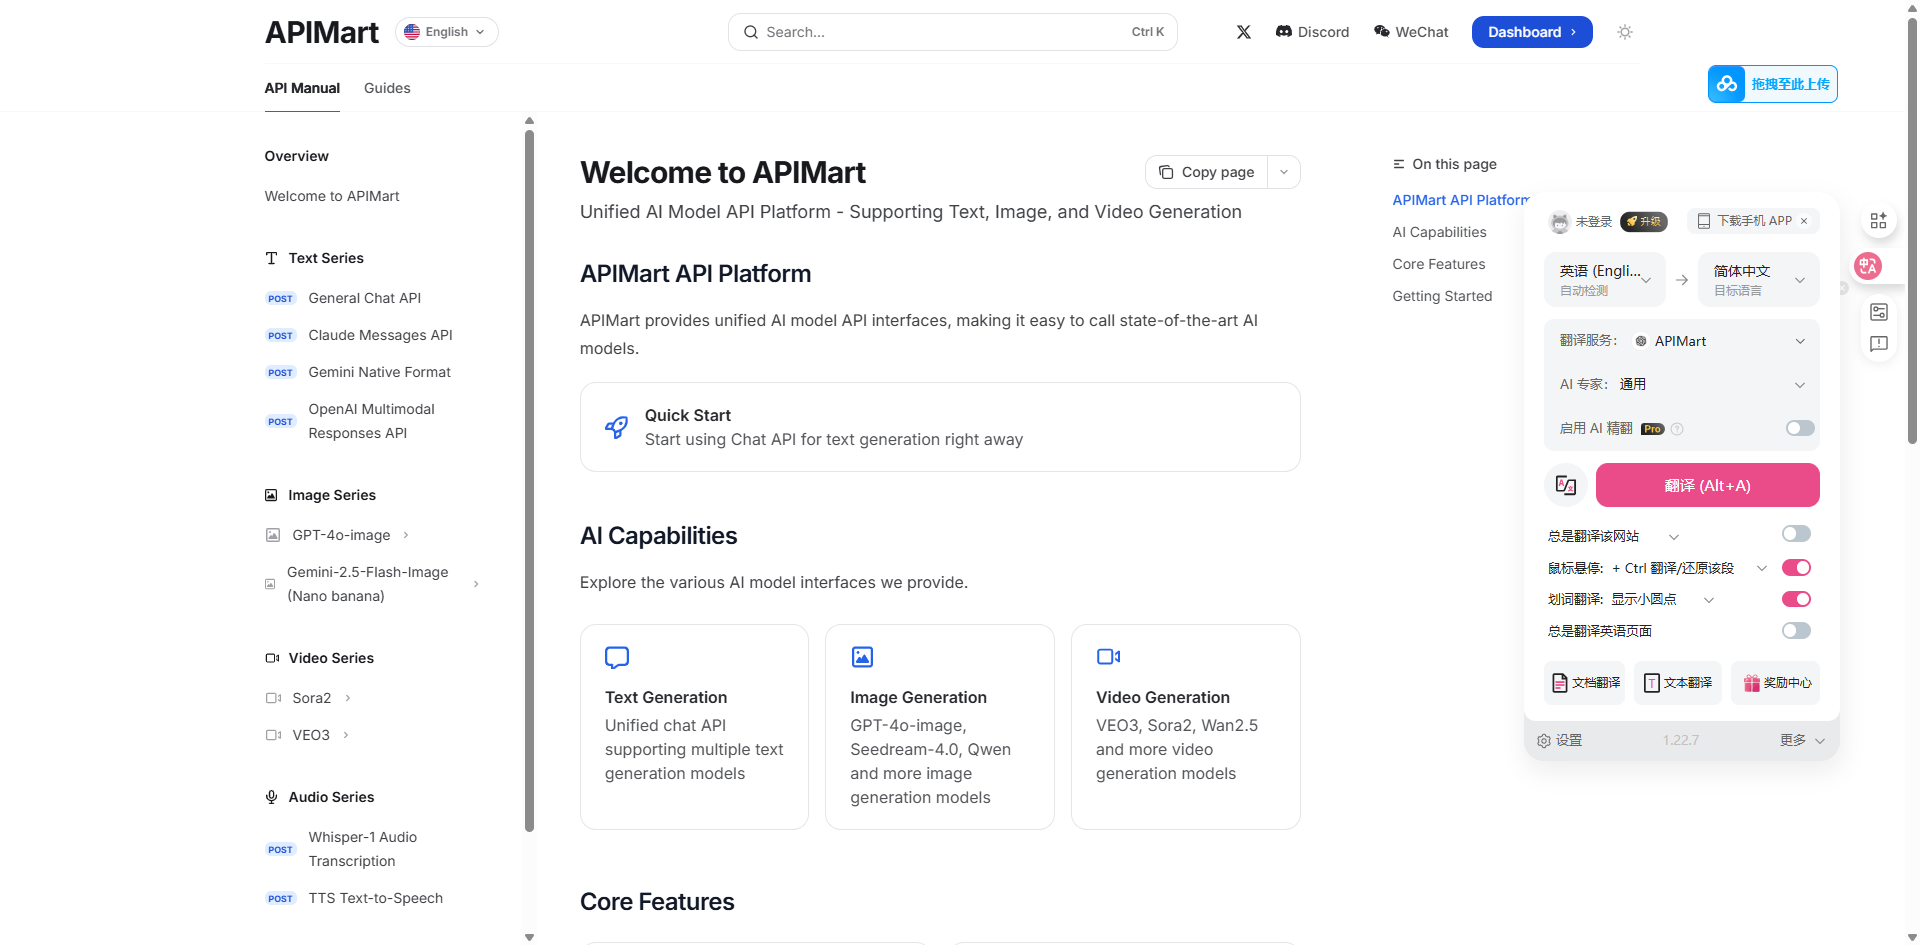Open target language Simplified Chinese dropdown
Image resolution: width=1920 pixels, height=945 pixels.
coord(1759,280)
